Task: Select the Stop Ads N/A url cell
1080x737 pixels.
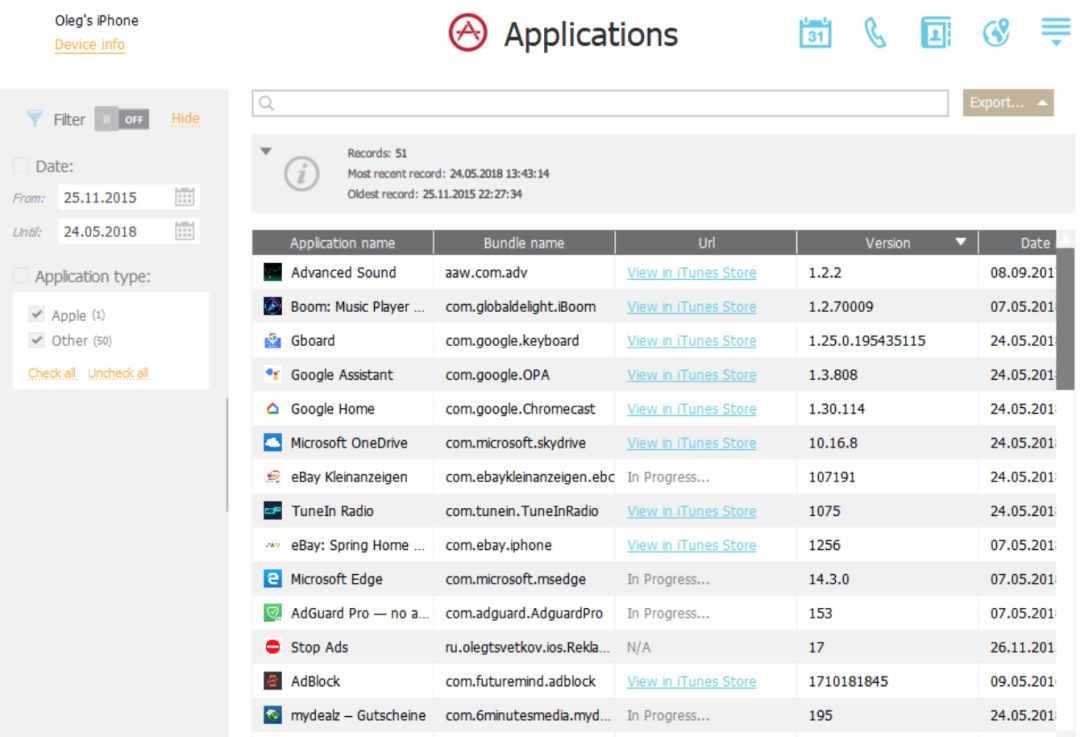Action: [x=706, y=647]
